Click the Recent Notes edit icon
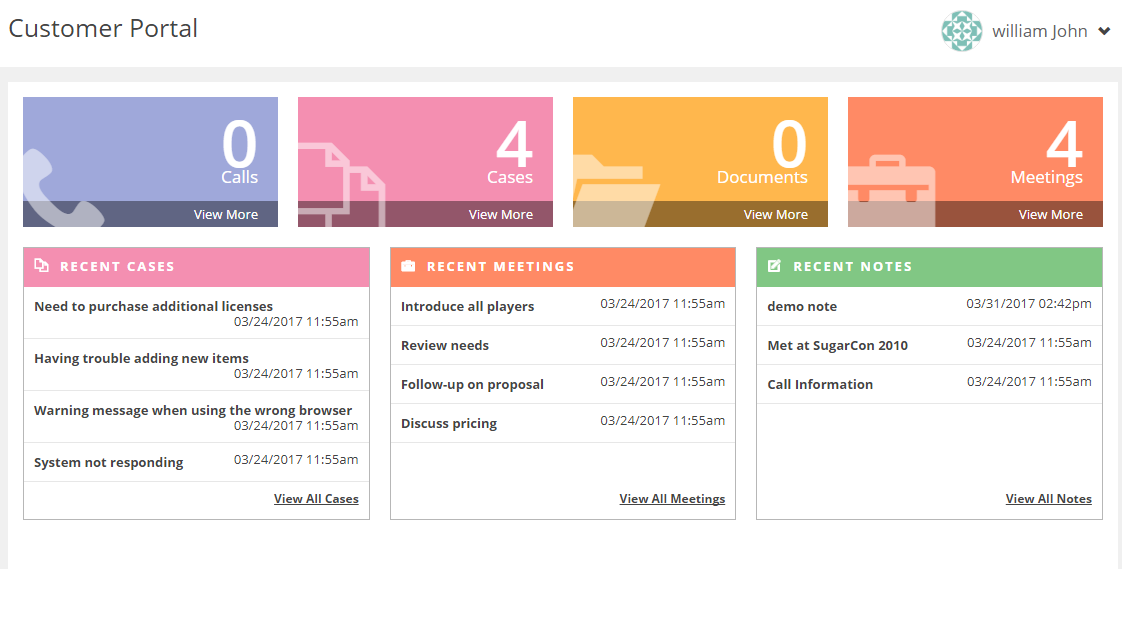Image resolution: width=1122 pixels, height=623 pixels. (x=774, y=266)
